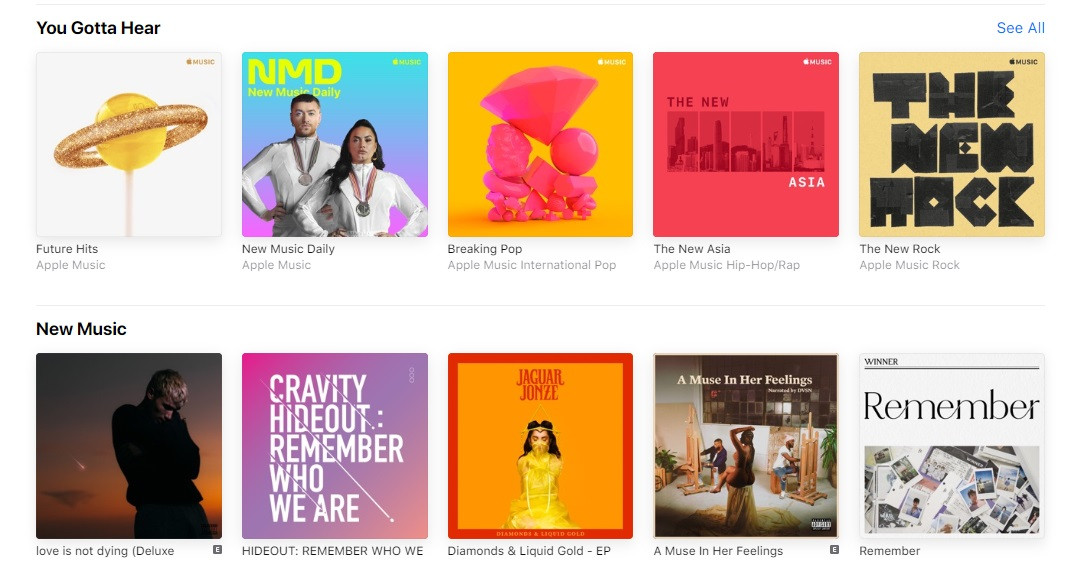Open the Jaguar Jonze album artwork

coord(540,445)
